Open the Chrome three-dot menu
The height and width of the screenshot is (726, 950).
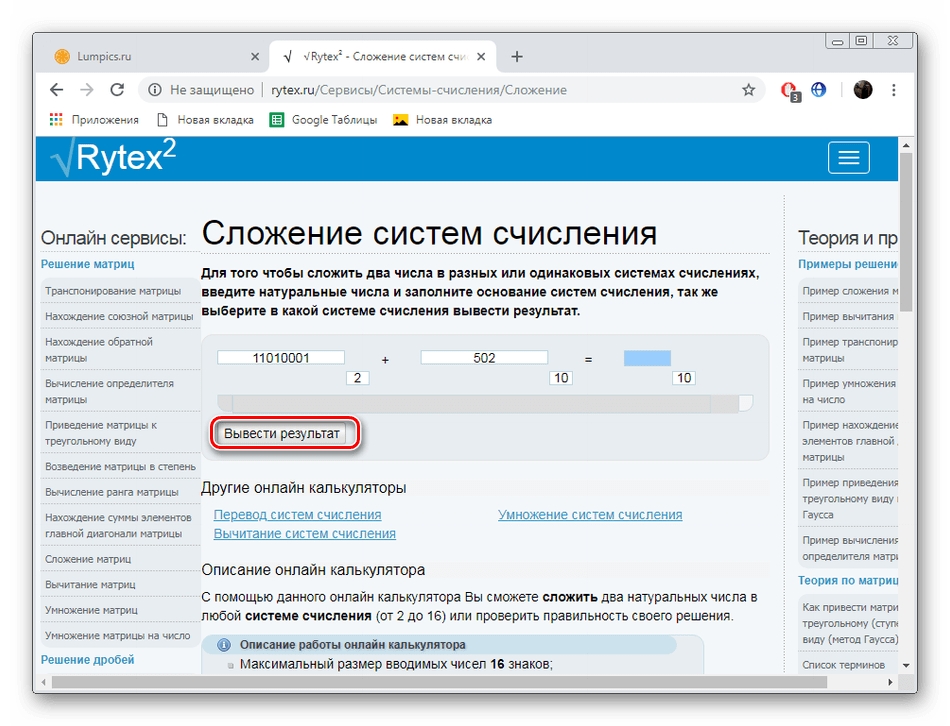tap(893, 89)
